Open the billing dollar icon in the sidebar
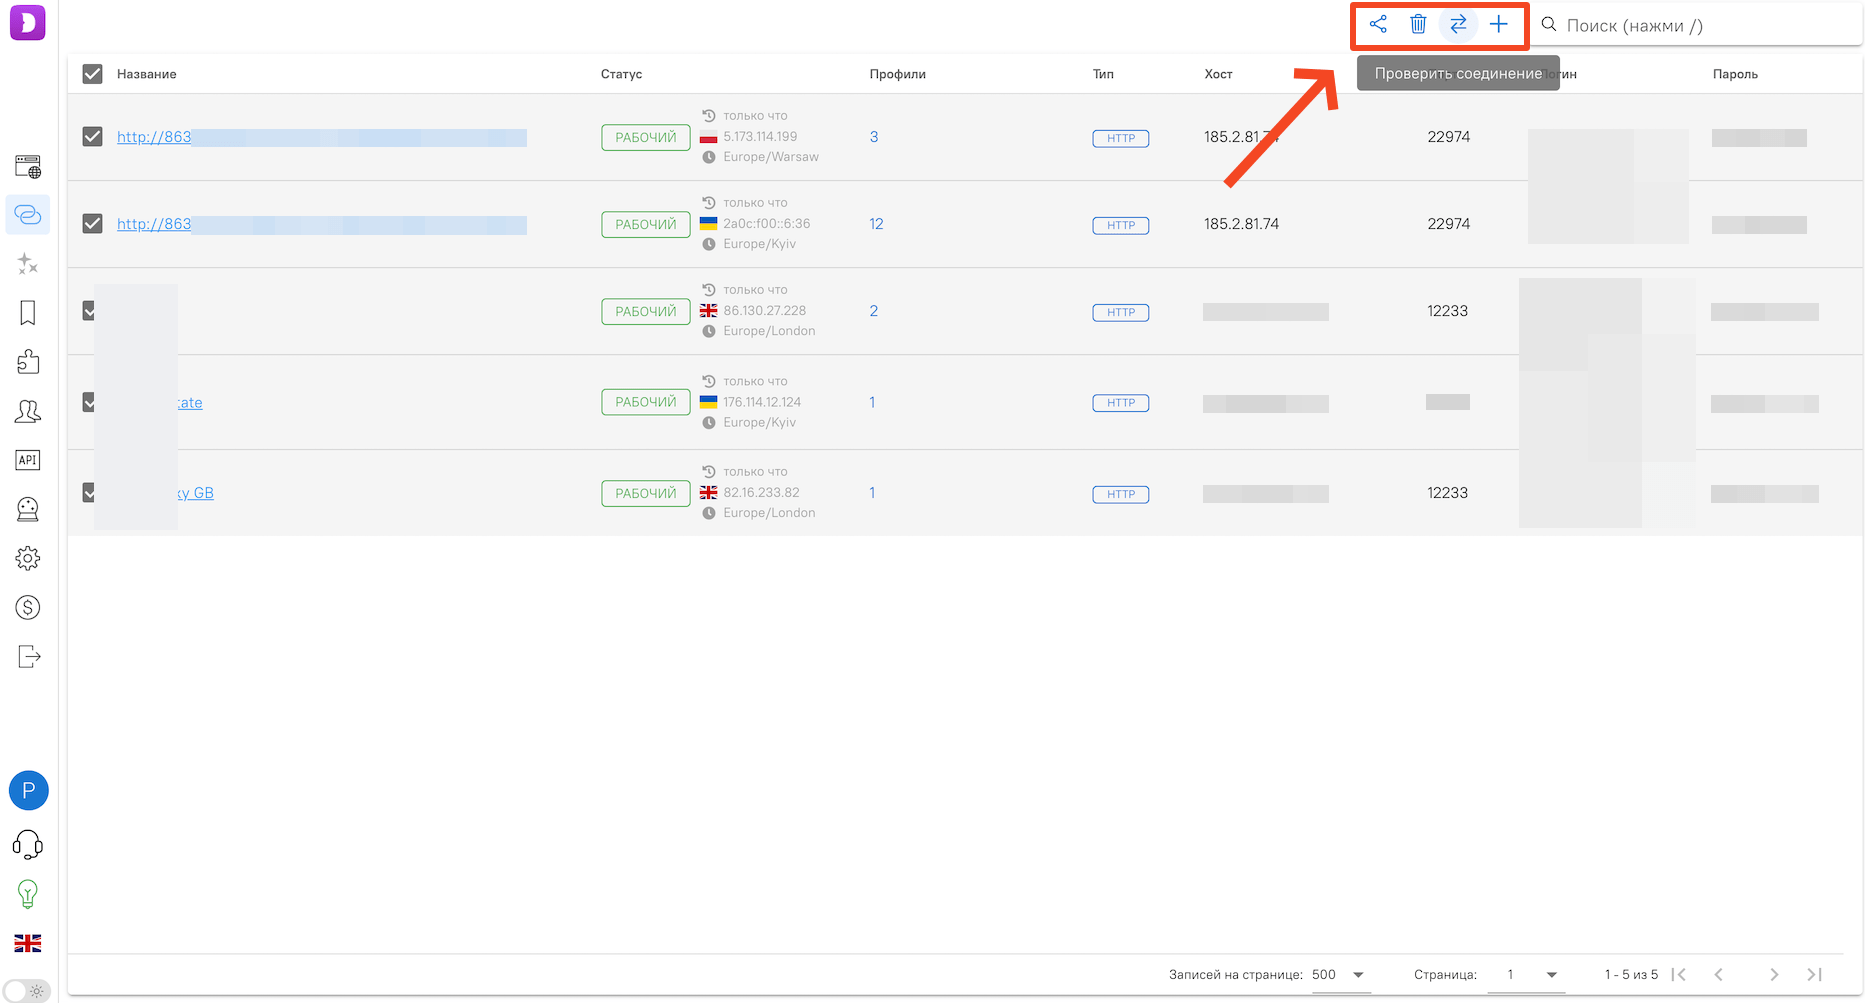The height and width of the screenshot is (1003, 1865). tap(28, 607)
